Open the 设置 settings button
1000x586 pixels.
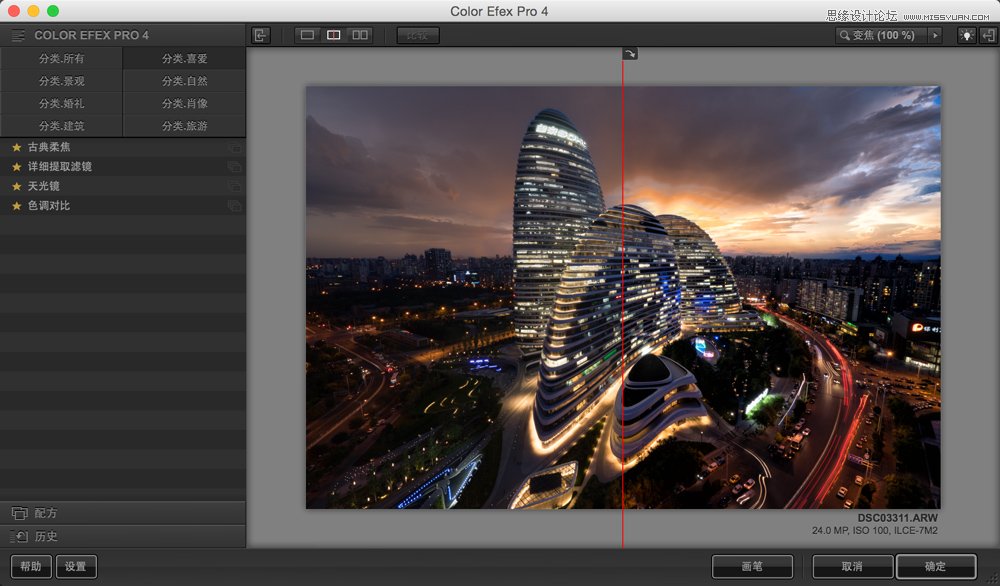[76, 566]
